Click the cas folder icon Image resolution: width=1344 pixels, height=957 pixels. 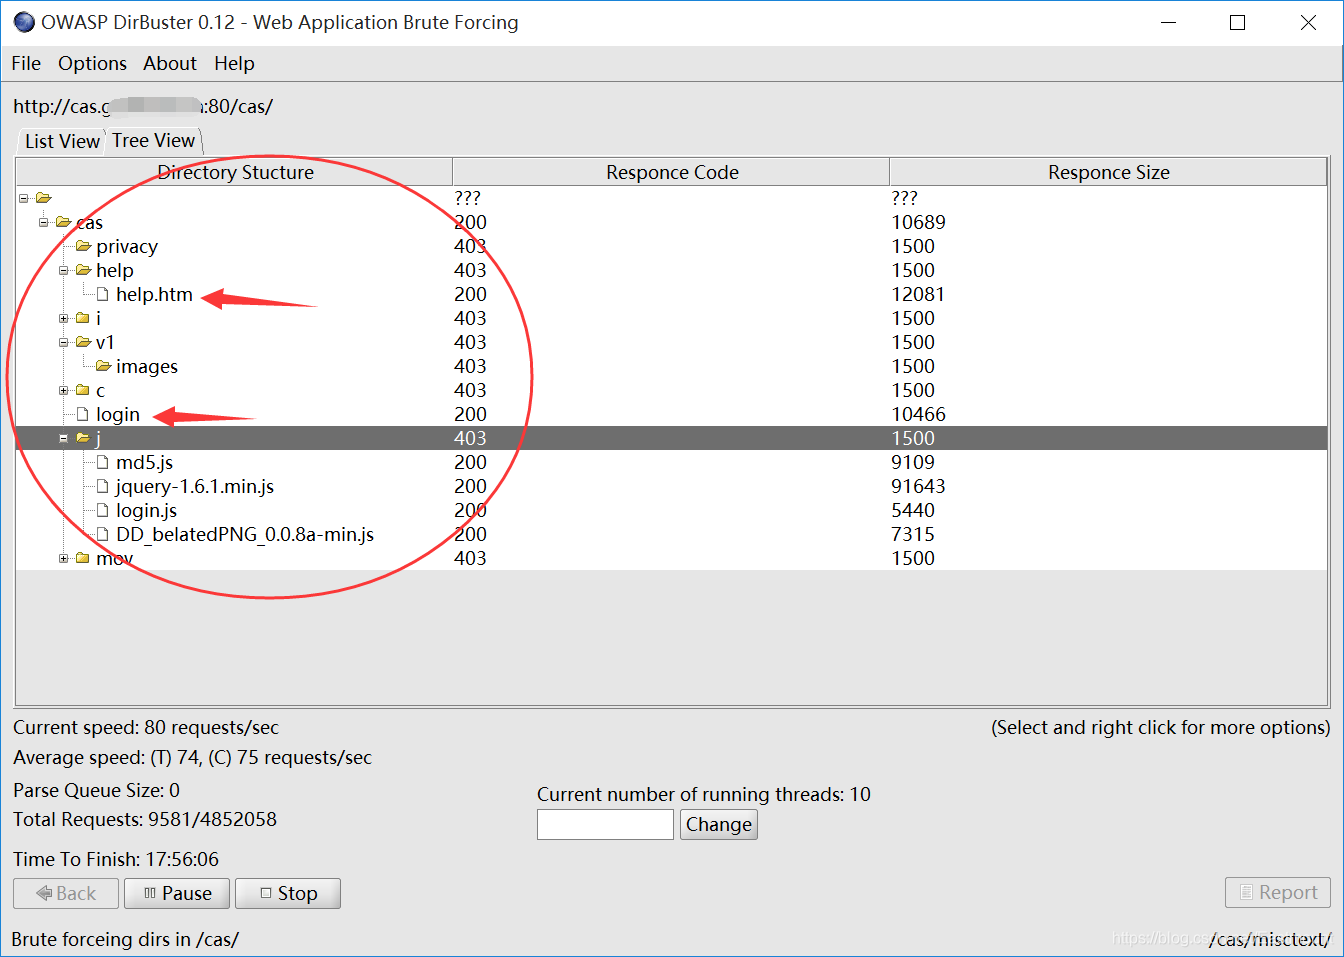click(63, 222)
